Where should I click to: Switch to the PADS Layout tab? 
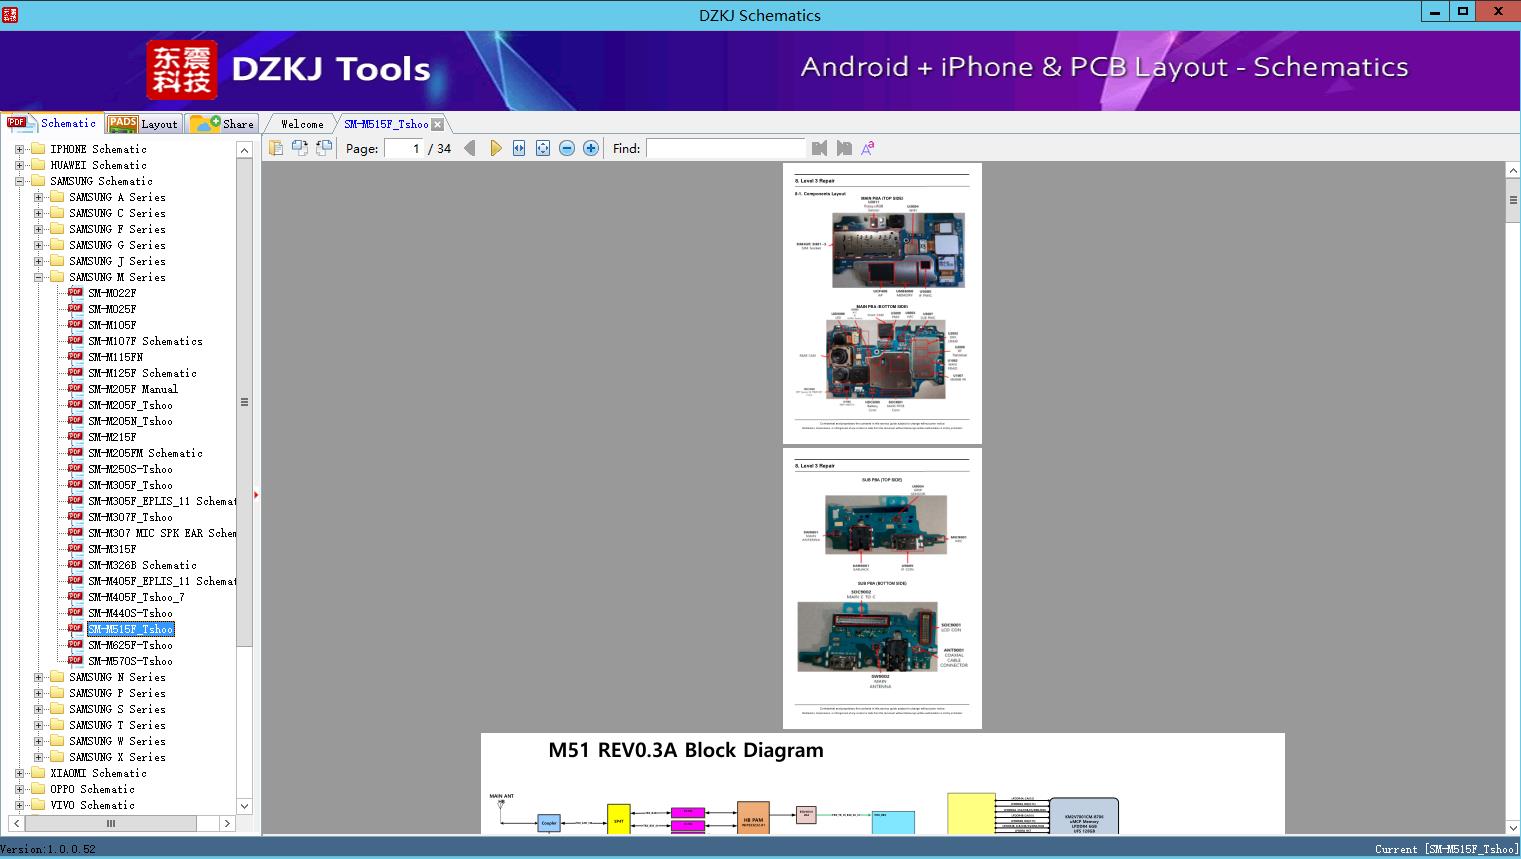pyautogui.click(x=143, y=124)
